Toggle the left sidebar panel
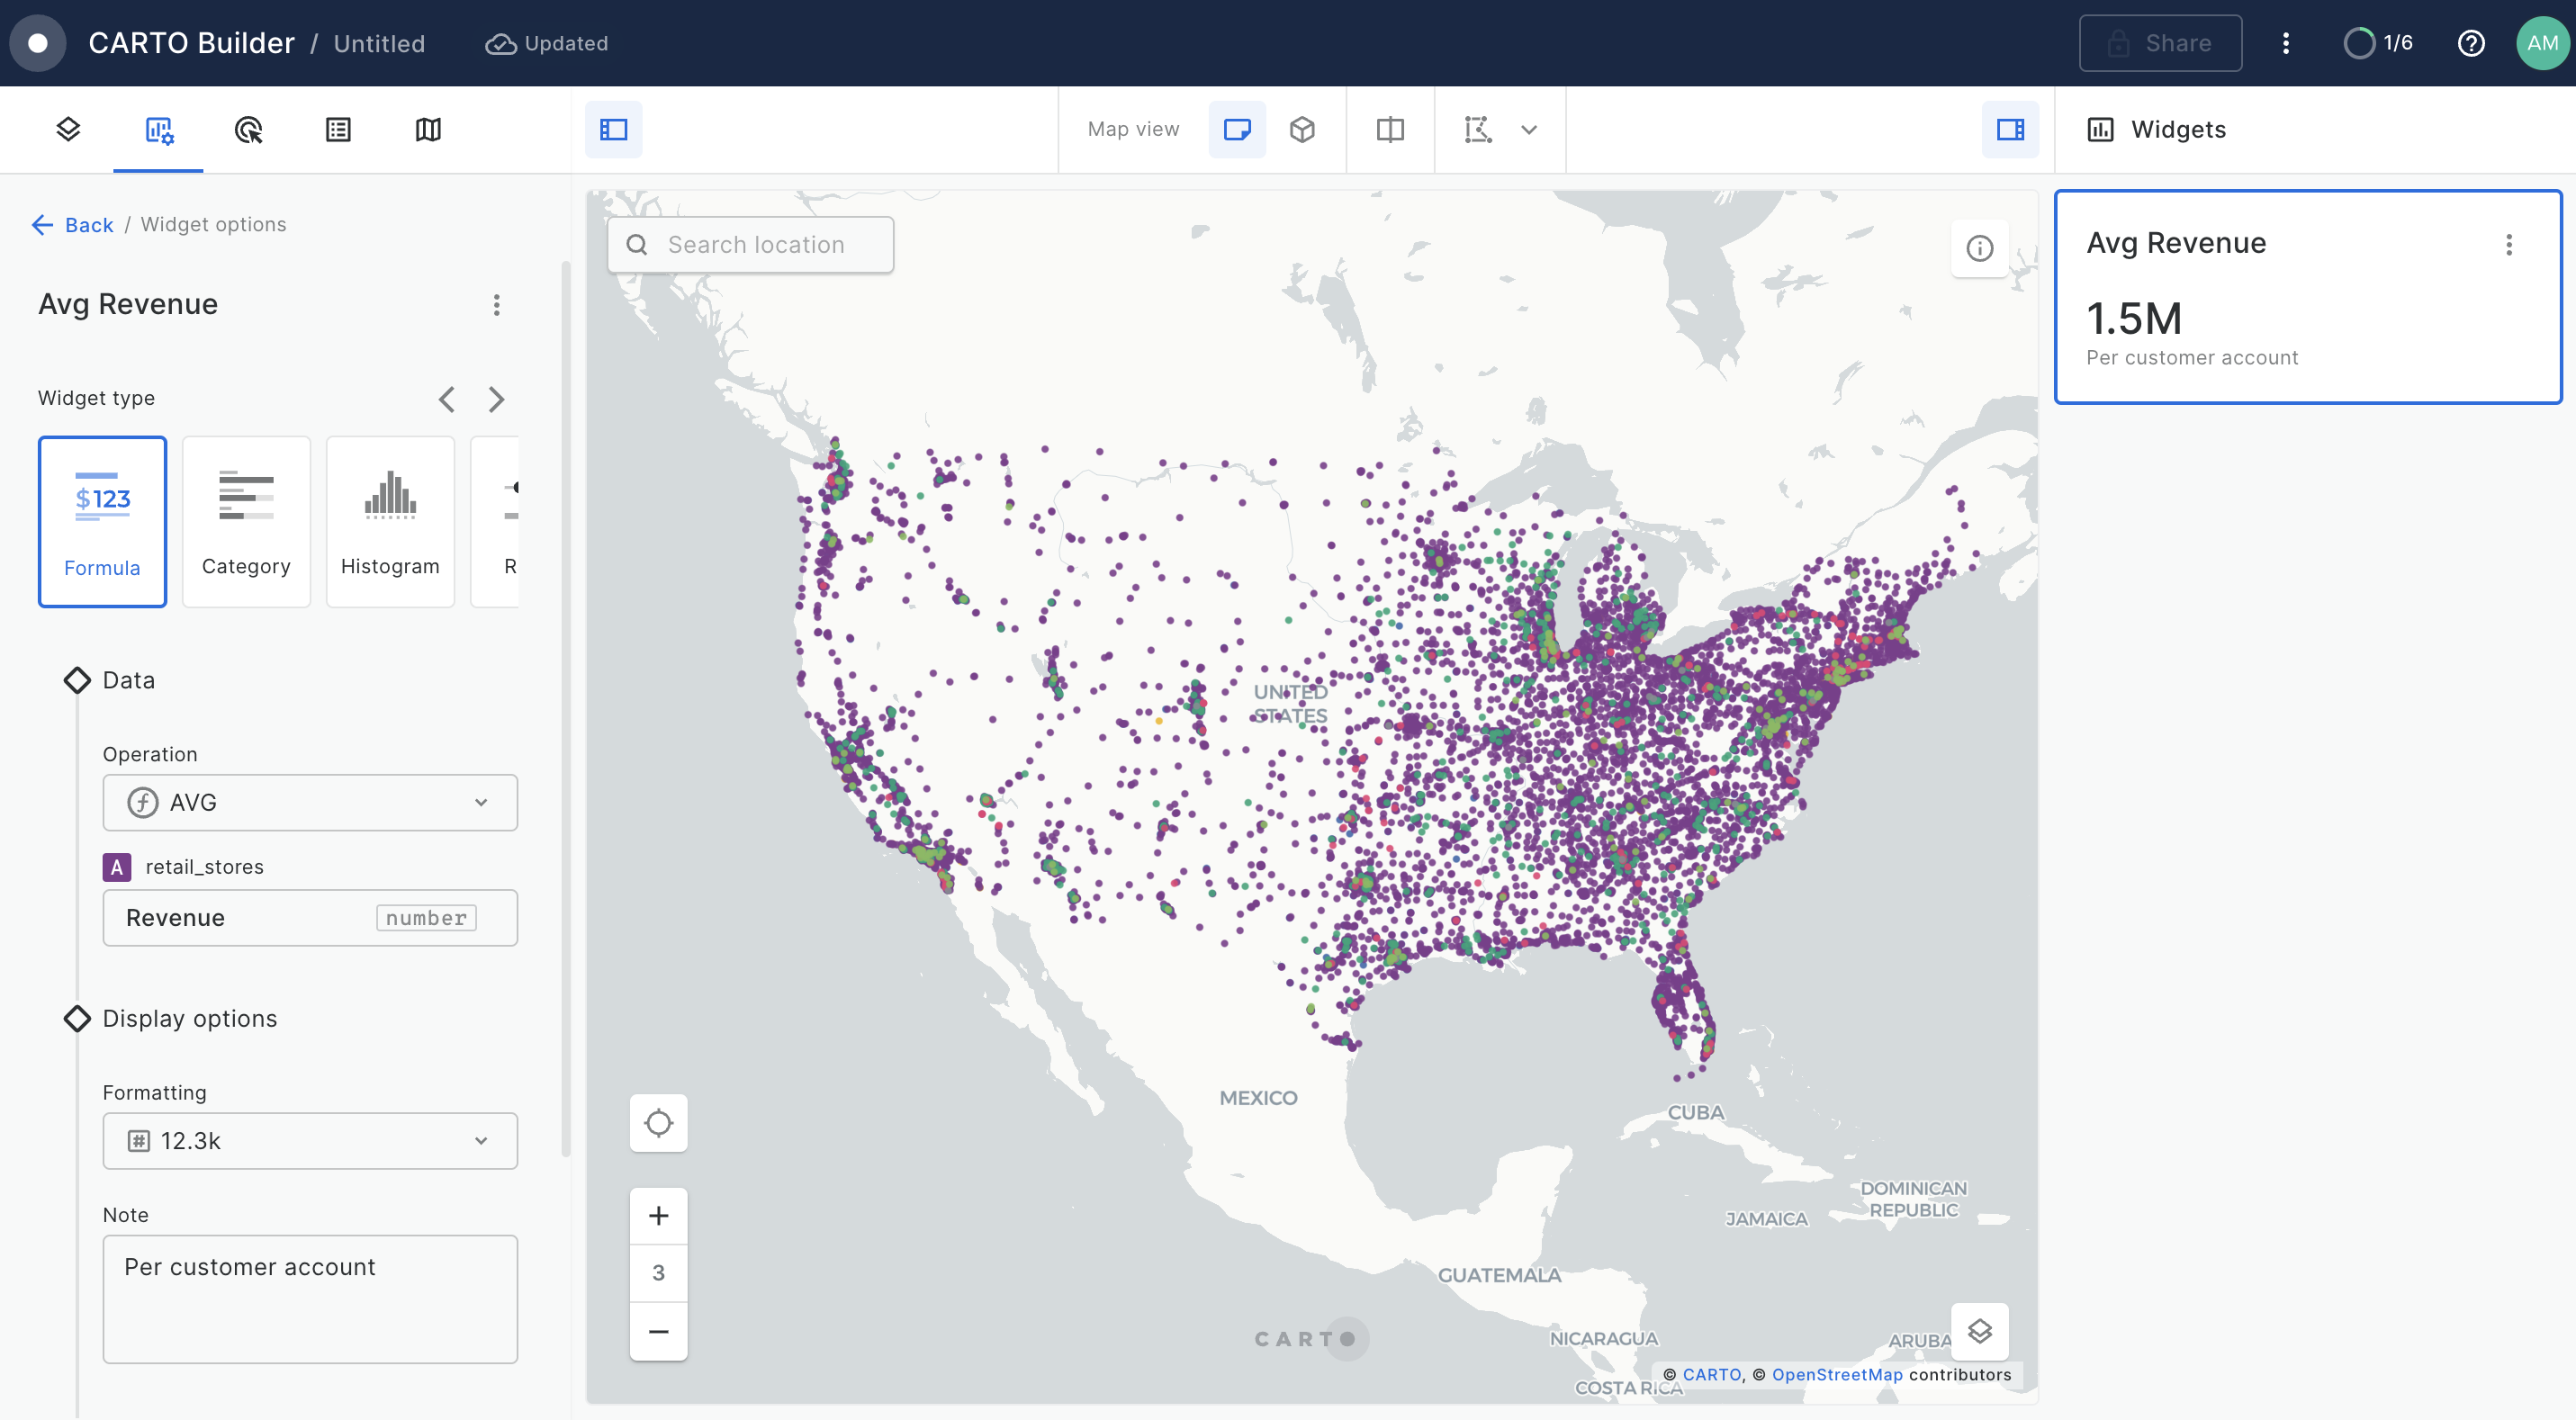Viewport: 2576px width, 1420px height. (x=613, y=129)
